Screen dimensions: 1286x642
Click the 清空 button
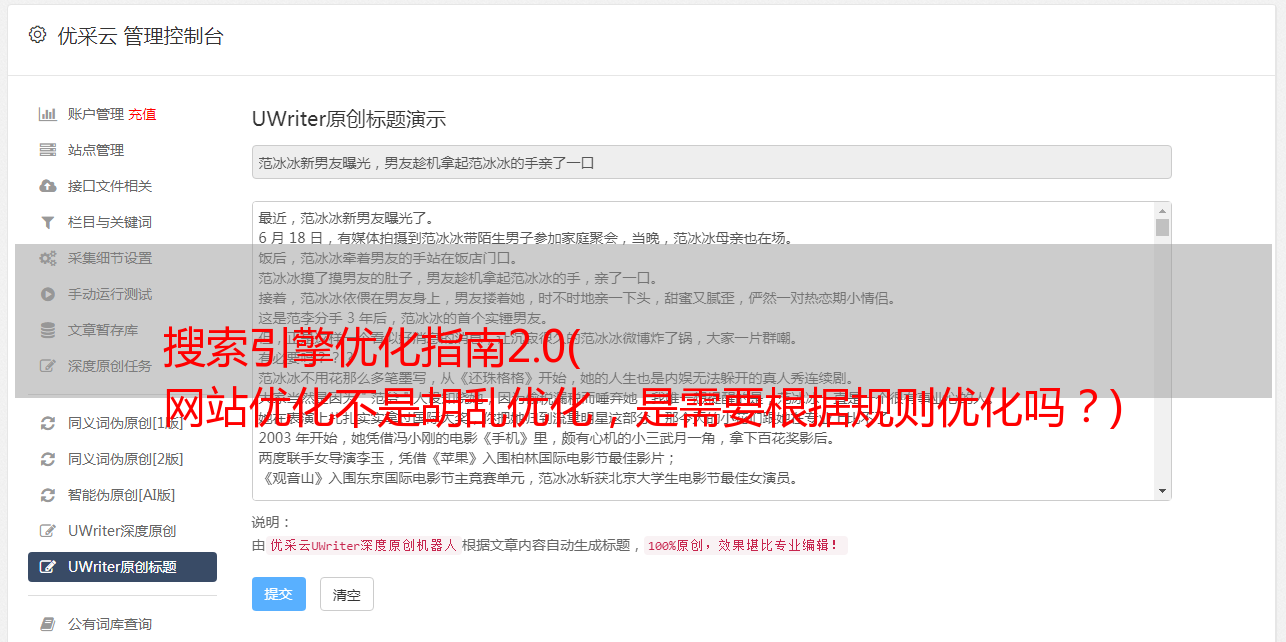(x=347, y=594)
